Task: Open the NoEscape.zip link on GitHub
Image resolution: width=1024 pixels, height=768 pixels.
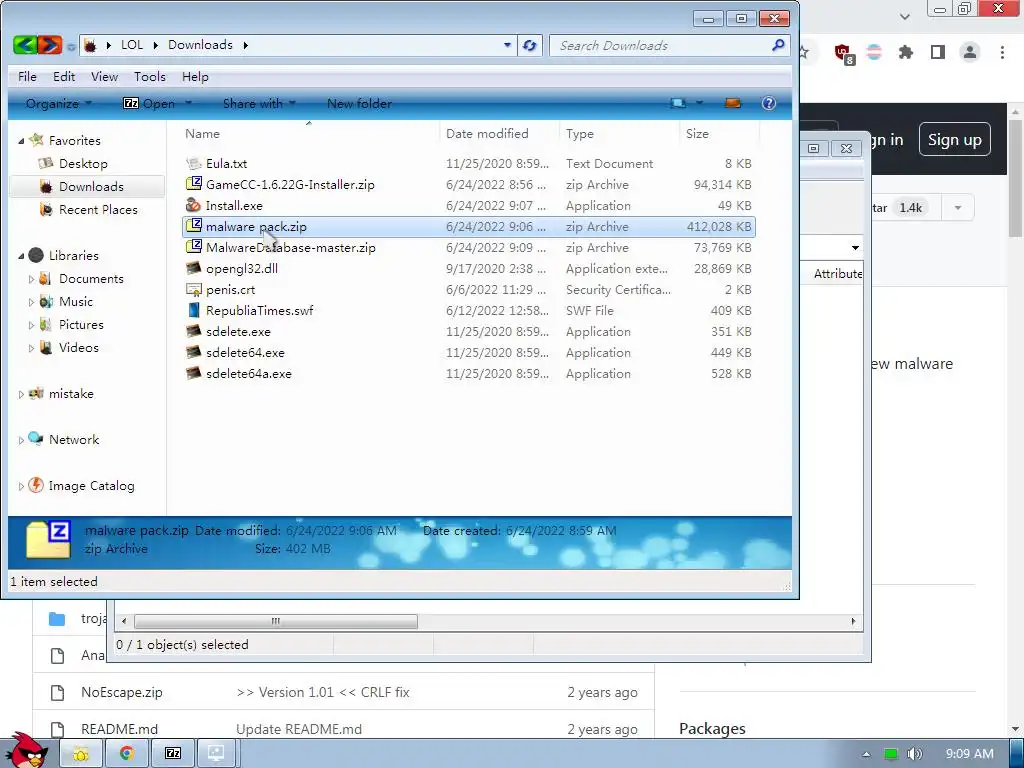Action: point(121,692)
